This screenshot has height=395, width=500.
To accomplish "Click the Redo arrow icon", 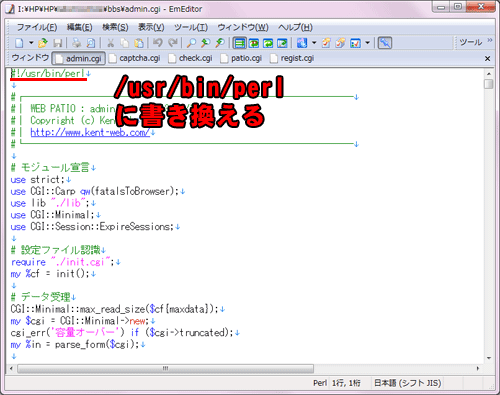I will pos(172,43).
